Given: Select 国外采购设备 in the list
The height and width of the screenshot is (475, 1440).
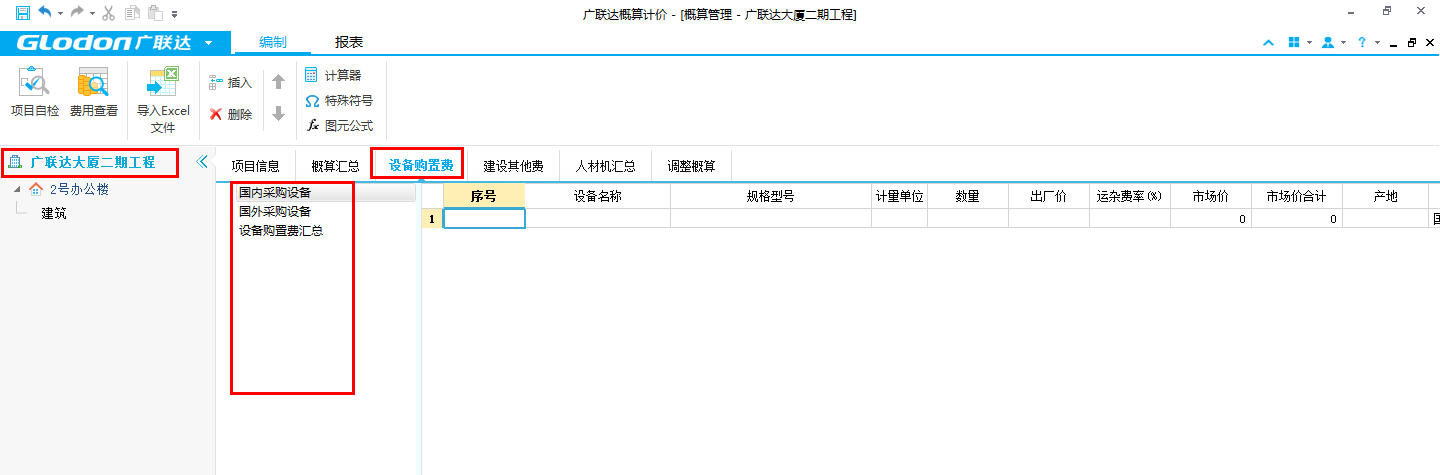Looking at the screenshot, I should (275, 211).
